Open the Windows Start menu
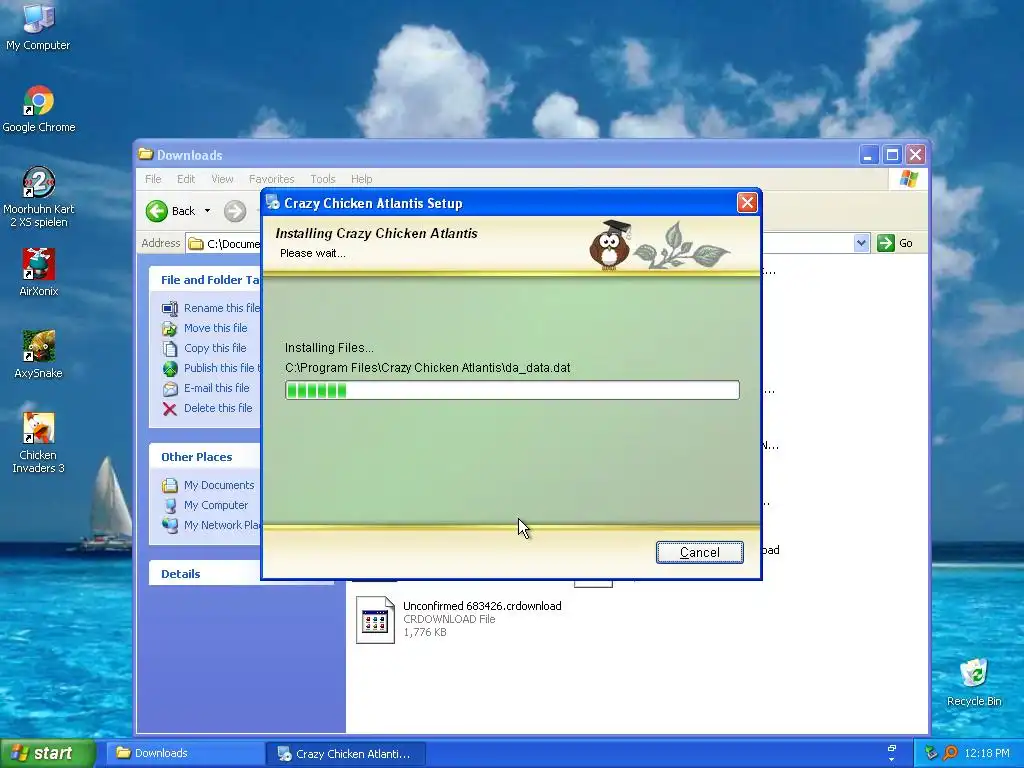 [48, 753]
